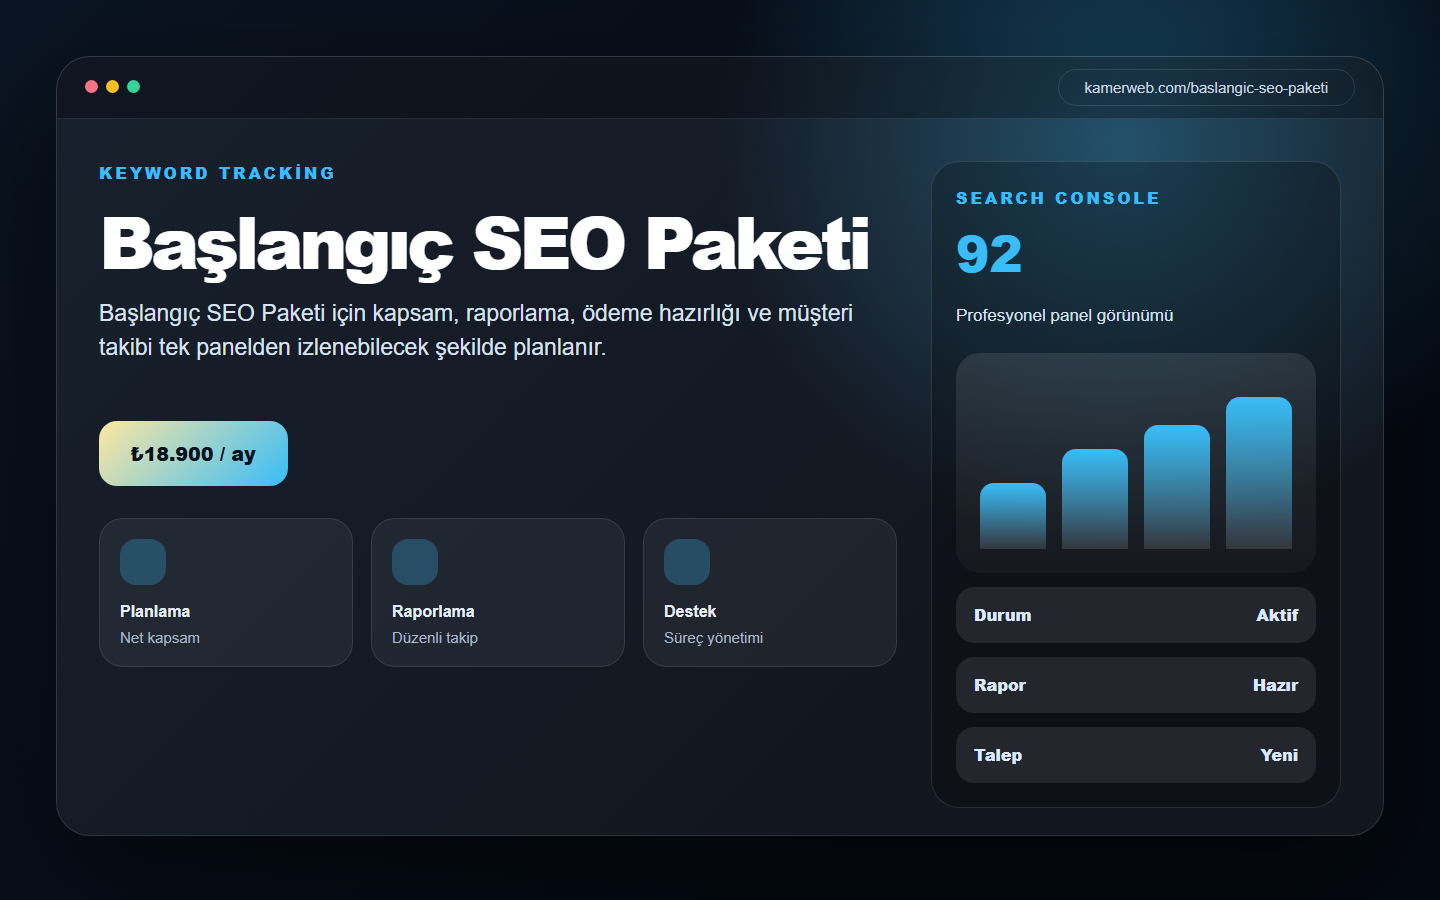Viewport: 1440px width, 900px height.
Task: Click the 'Başlangıç SEO Paketi' headline
Action: [x=485, y=245]
